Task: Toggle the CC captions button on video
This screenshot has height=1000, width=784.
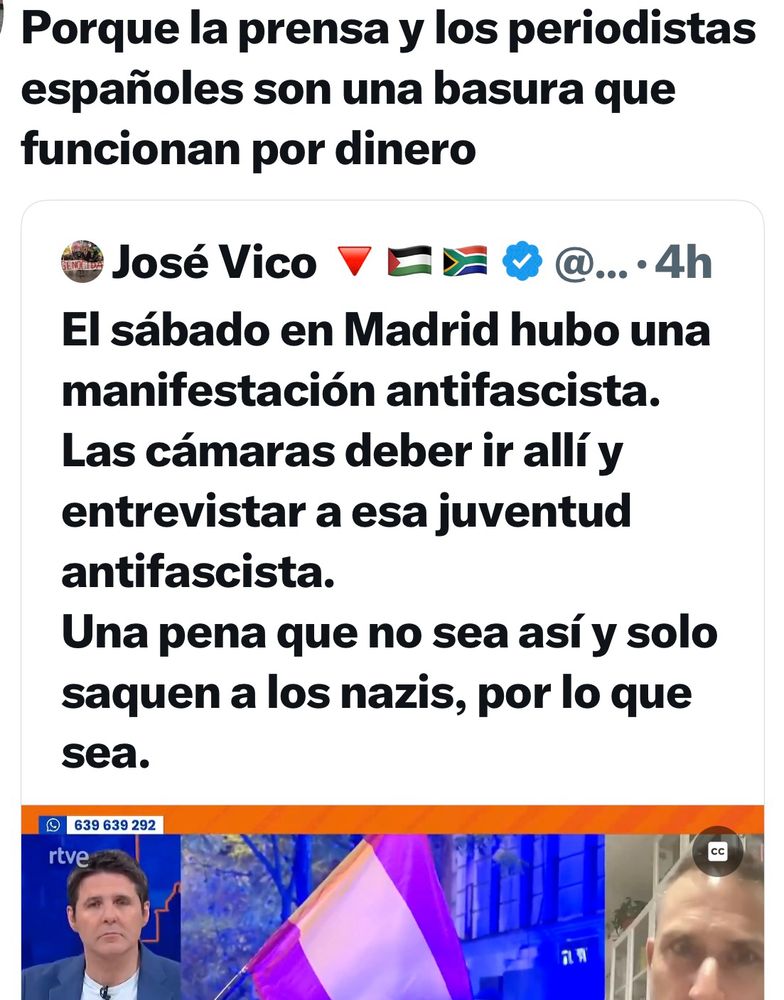Action: pyautogui.click(x=718, y=851)
